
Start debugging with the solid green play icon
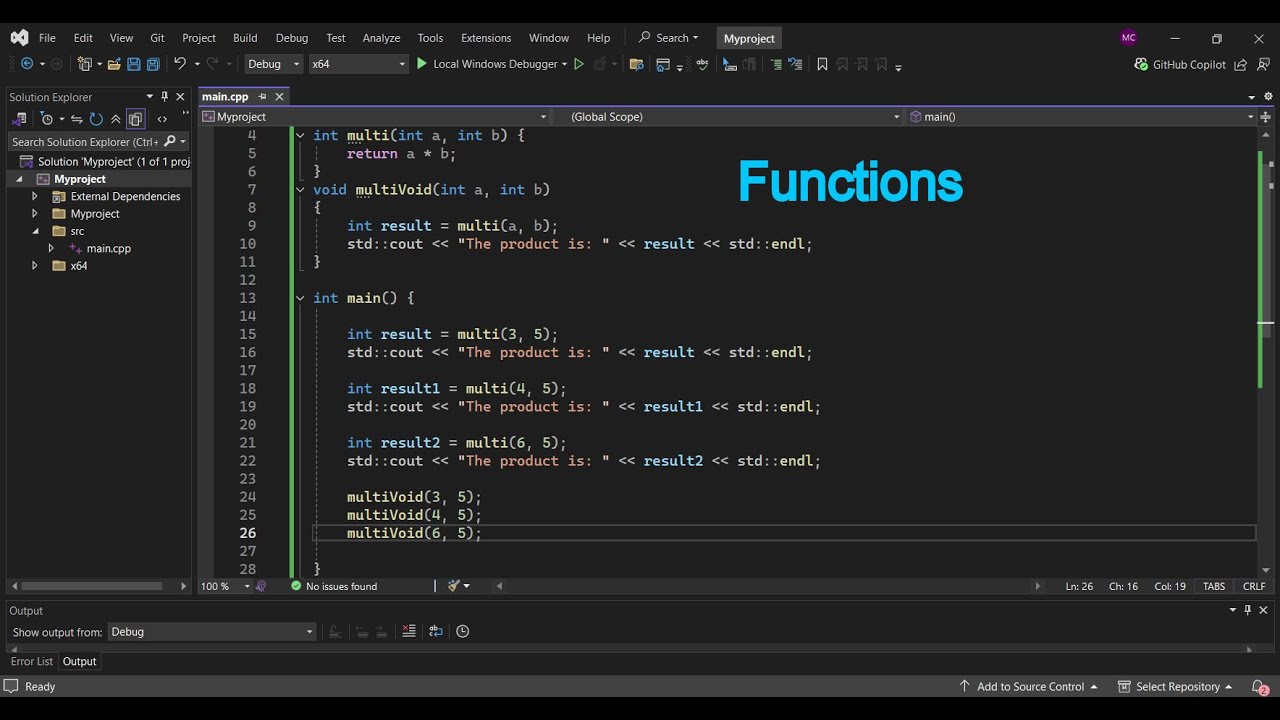coord(422,64)
